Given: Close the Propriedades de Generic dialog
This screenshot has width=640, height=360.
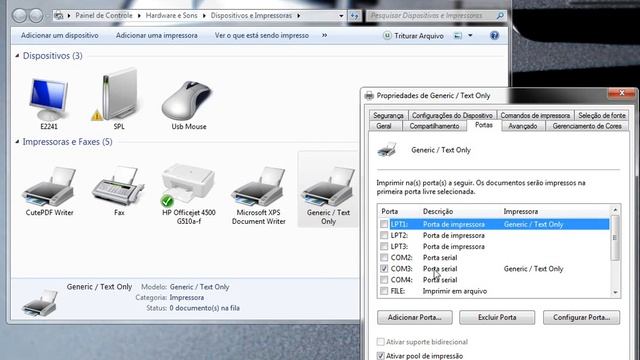Looking at the screenshot, I should 622,93.
